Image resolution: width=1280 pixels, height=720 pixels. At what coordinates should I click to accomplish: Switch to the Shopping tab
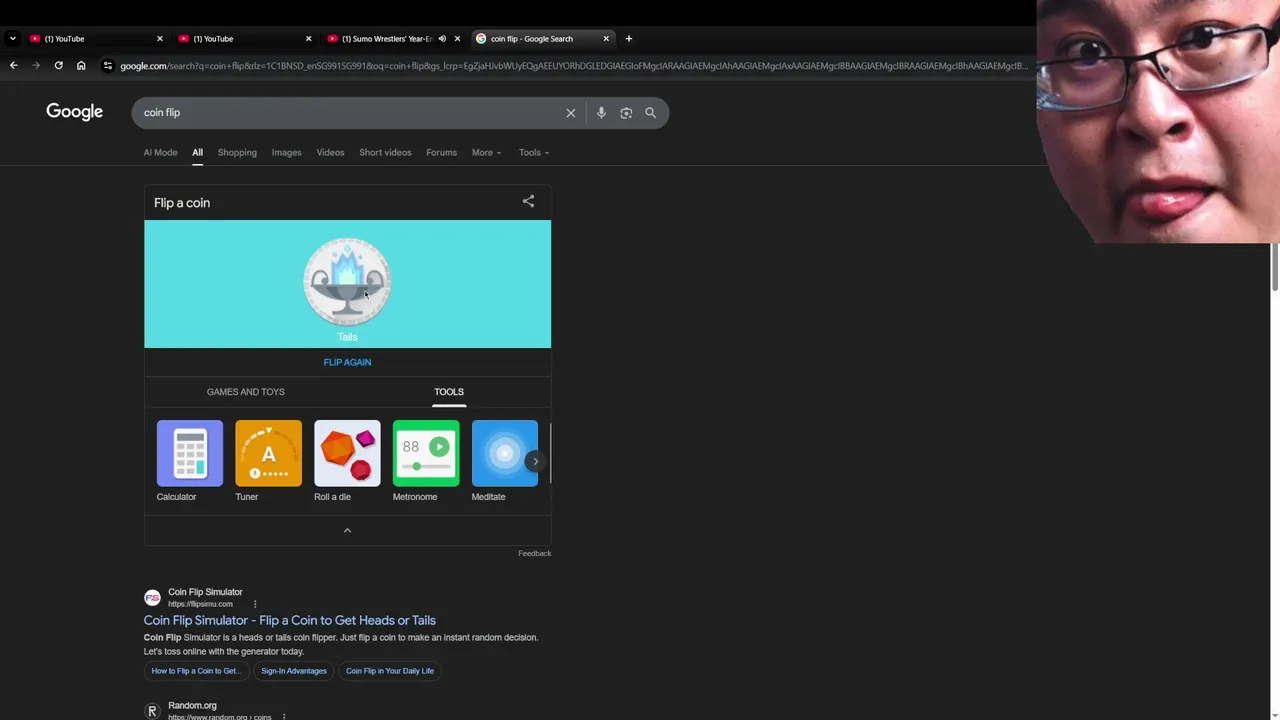tap(237, 153)
